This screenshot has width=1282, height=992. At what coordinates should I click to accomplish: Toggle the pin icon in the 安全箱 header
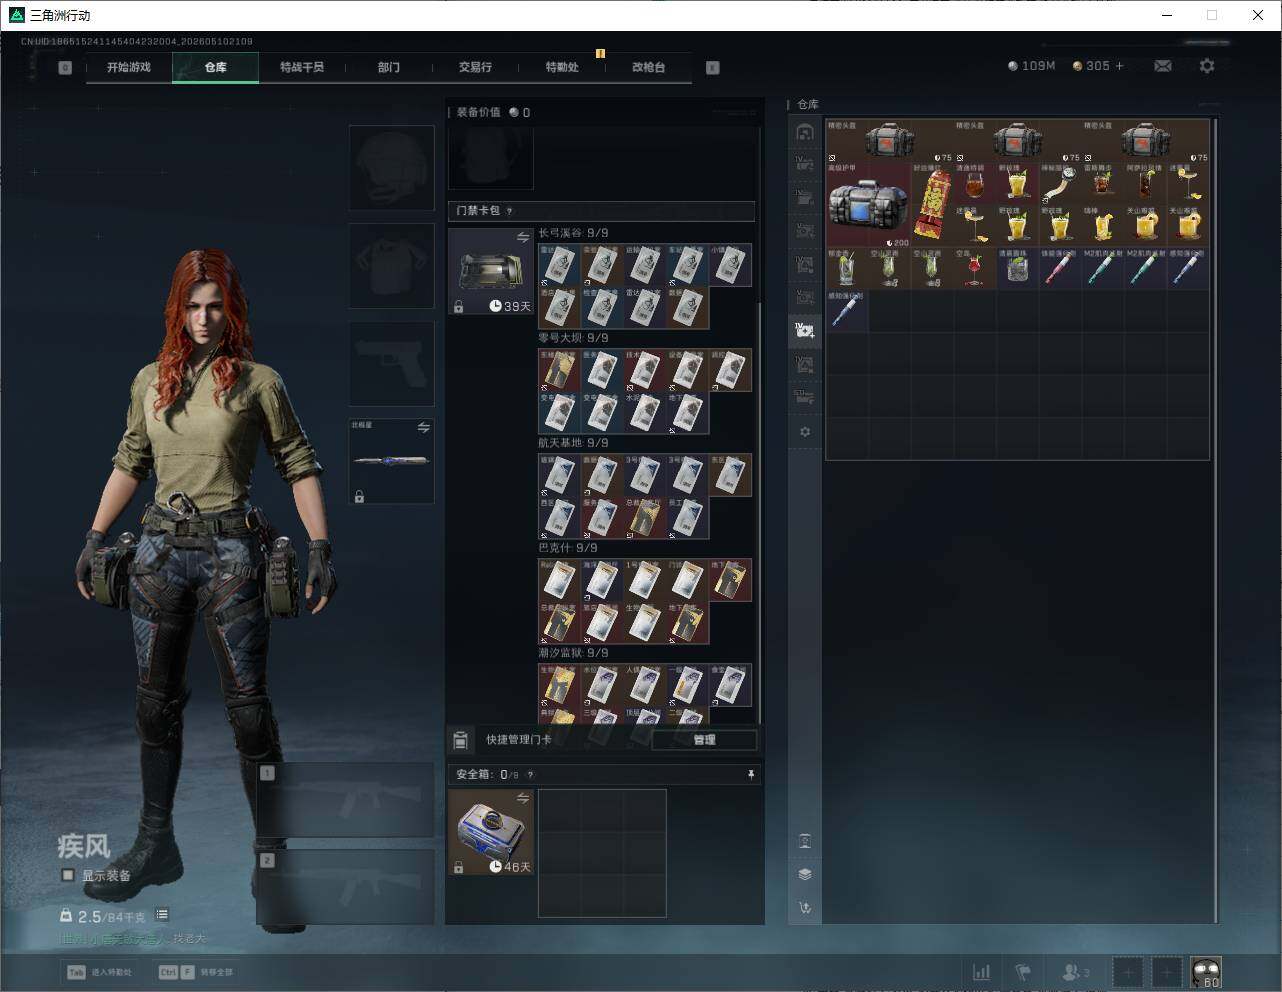point(751,774)
